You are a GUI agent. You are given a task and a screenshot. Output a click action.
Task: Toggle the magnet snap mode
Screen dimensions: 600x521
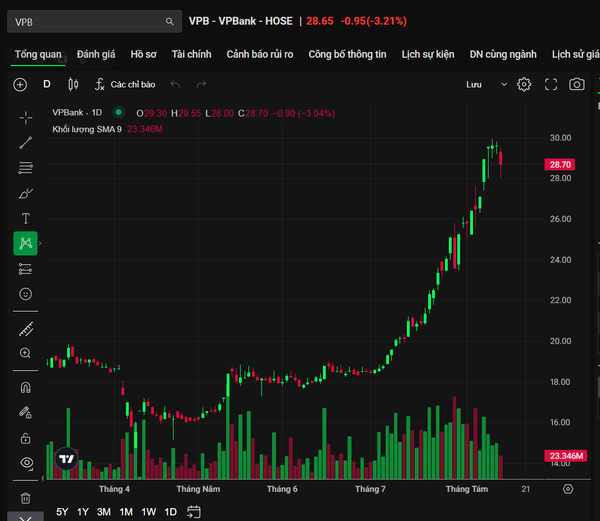pyautogui.click(x=26, y=388)
